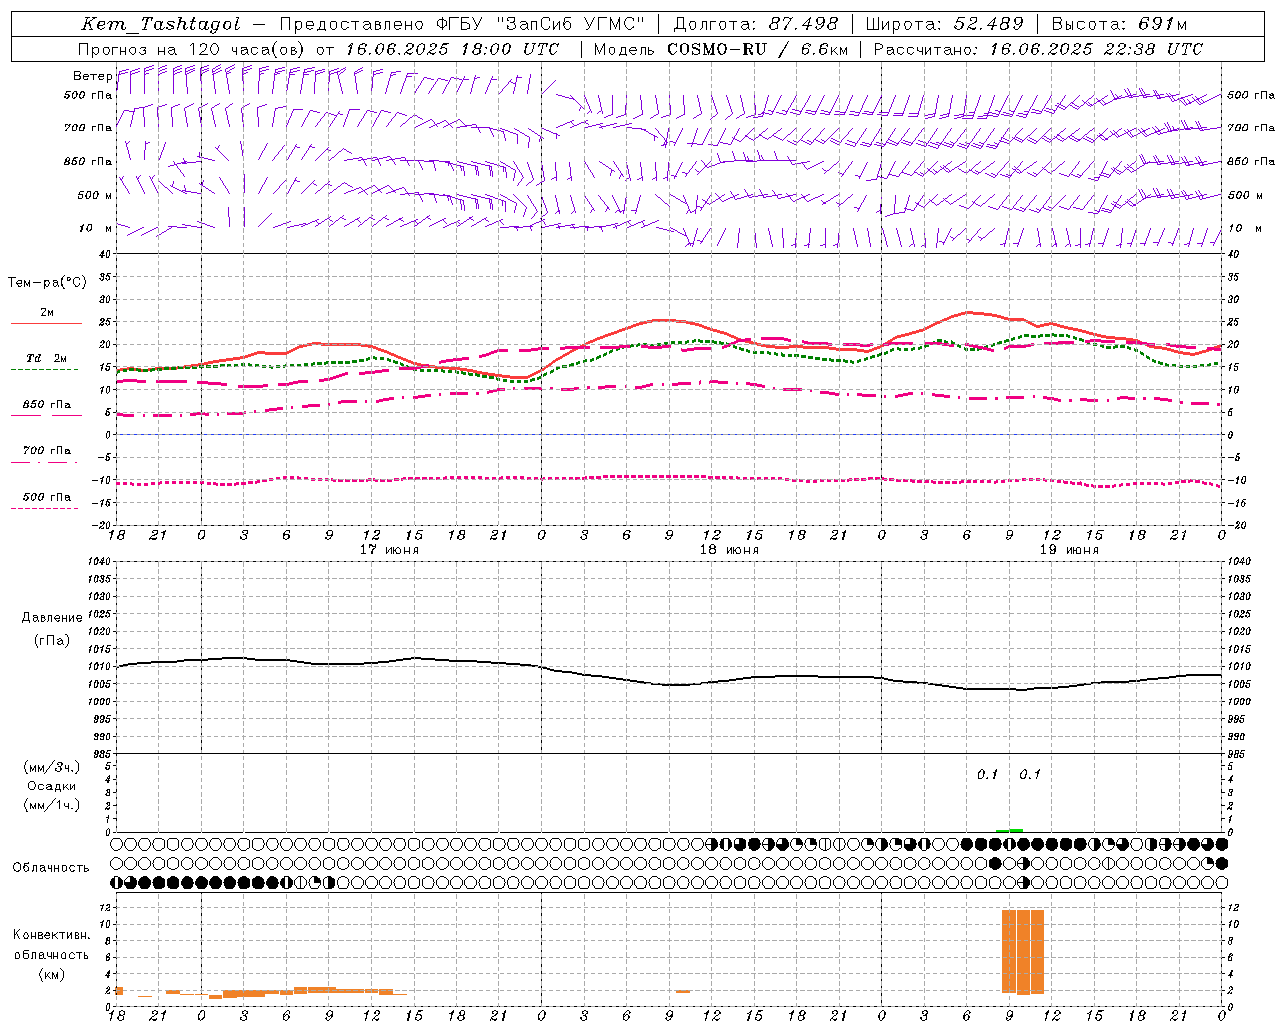1280x1024 pixels.
Task: Click the Рассчитано 16.06.2025 22:38 UTC timestamp
Action: (1038, 49)
